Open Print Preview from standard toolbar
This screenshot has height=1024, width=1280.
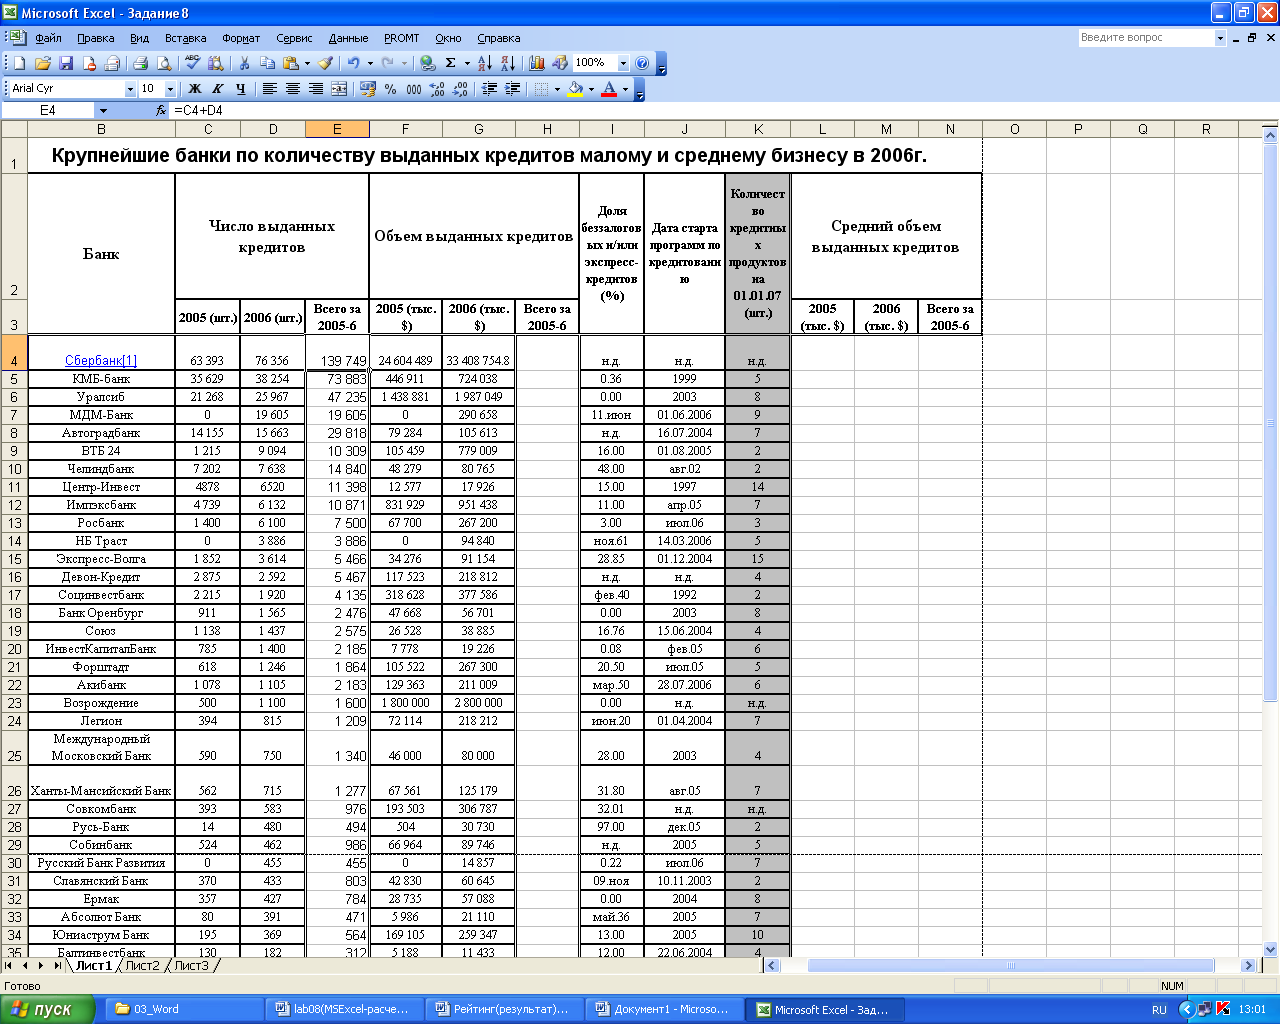pyautogui.click(x=164, y=63)
